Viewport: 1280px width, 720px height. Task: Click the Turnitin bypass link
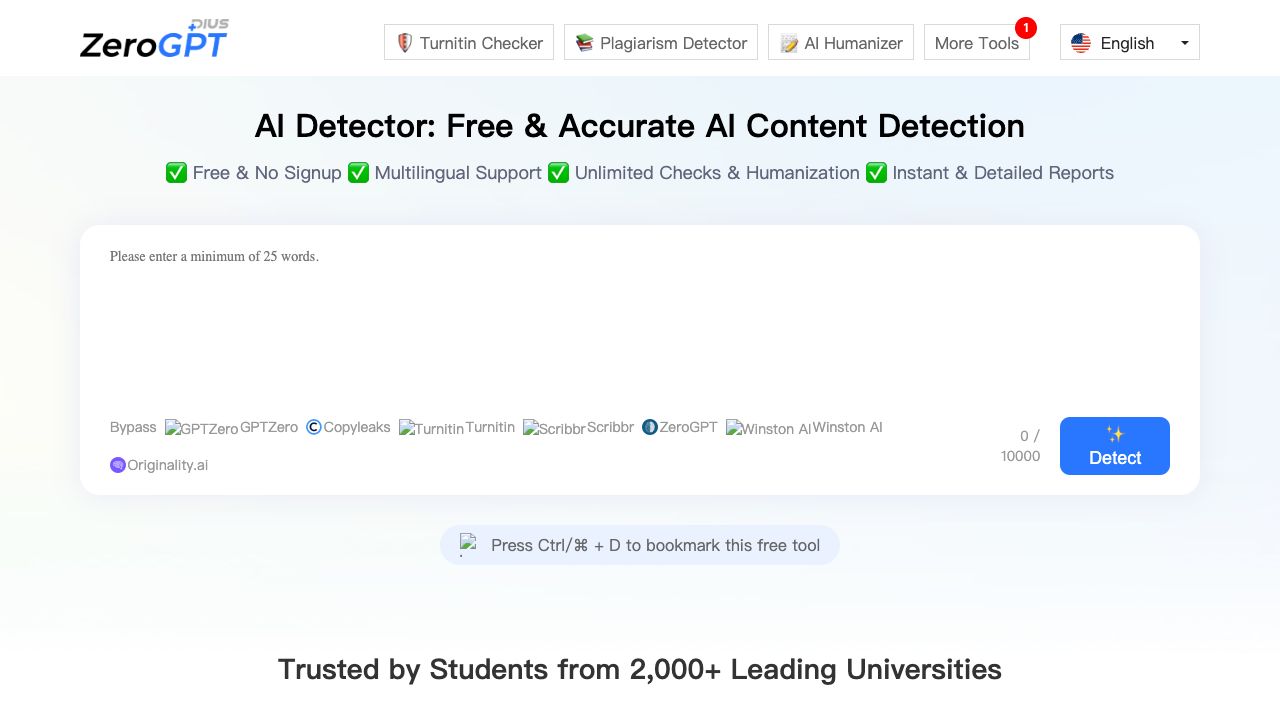(x=457, y=428)
